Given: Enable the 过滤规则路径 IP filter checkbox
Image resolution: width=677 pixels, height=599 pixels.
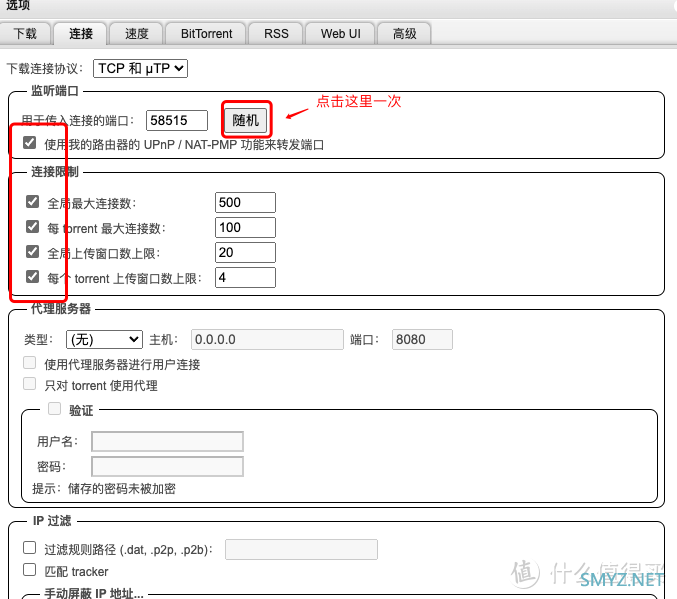Looking at the screenshot, I should click(x=29, y=548).
